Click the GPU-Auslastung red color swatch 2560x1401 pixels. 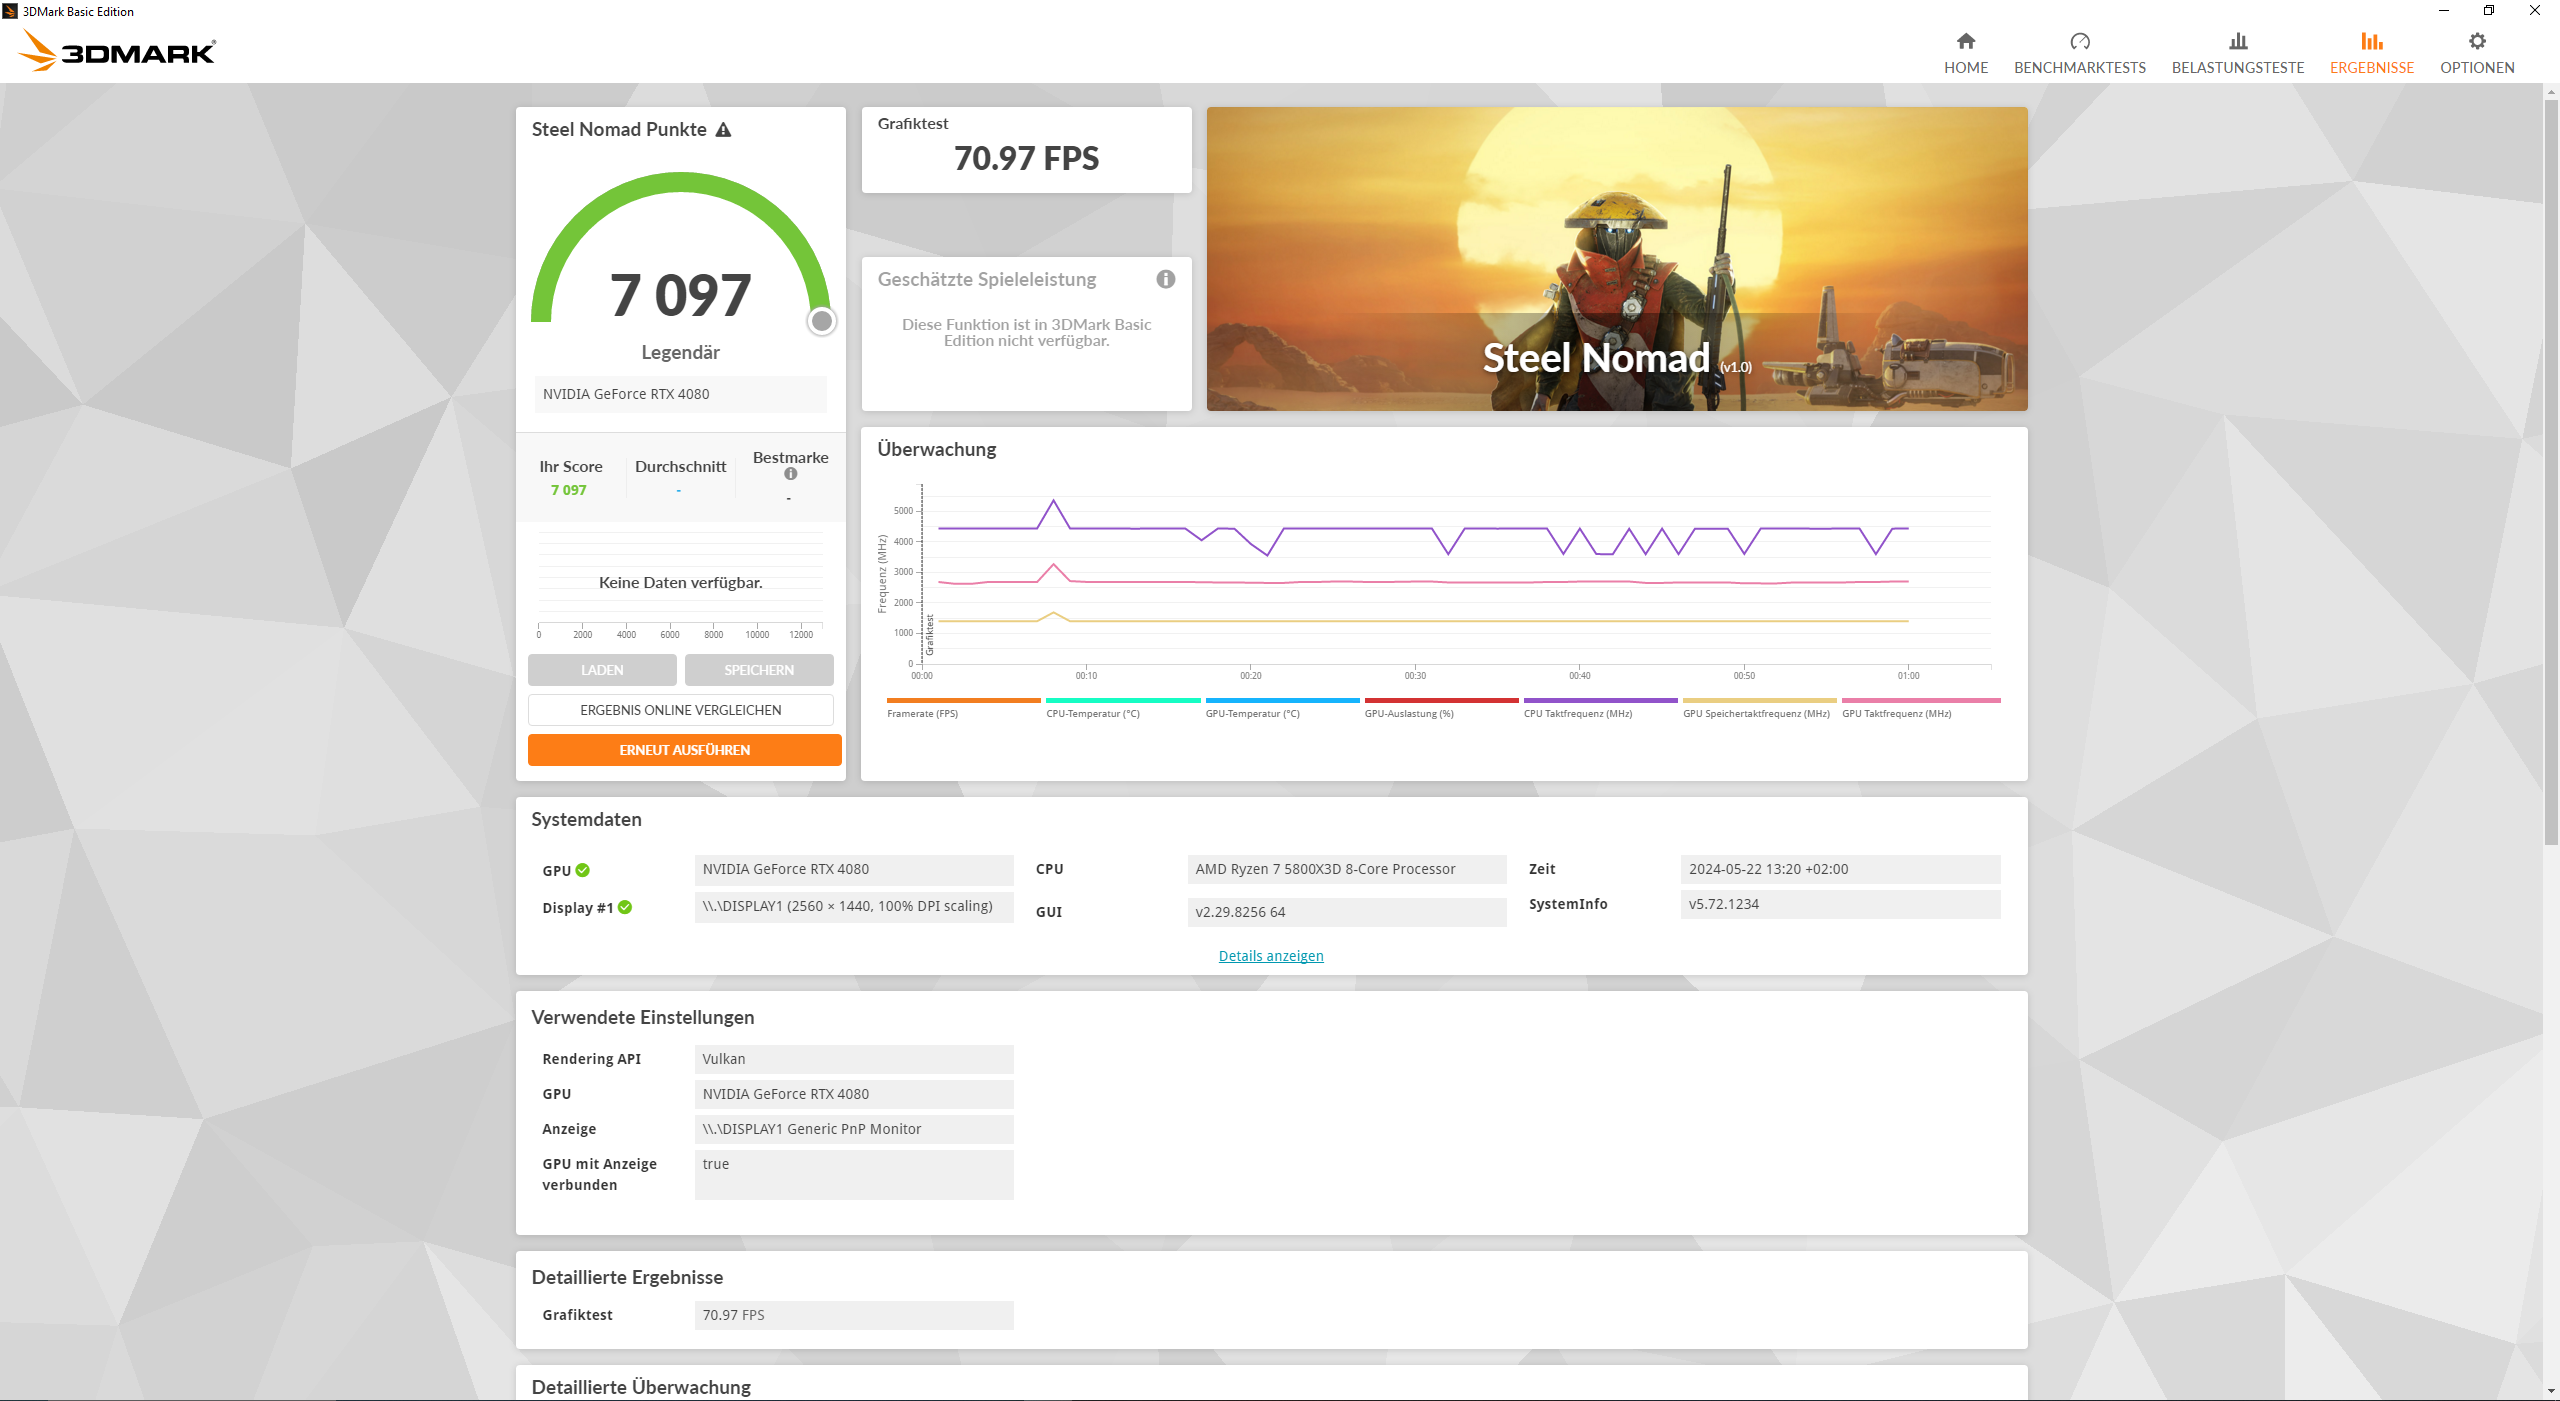(1440, 700)
